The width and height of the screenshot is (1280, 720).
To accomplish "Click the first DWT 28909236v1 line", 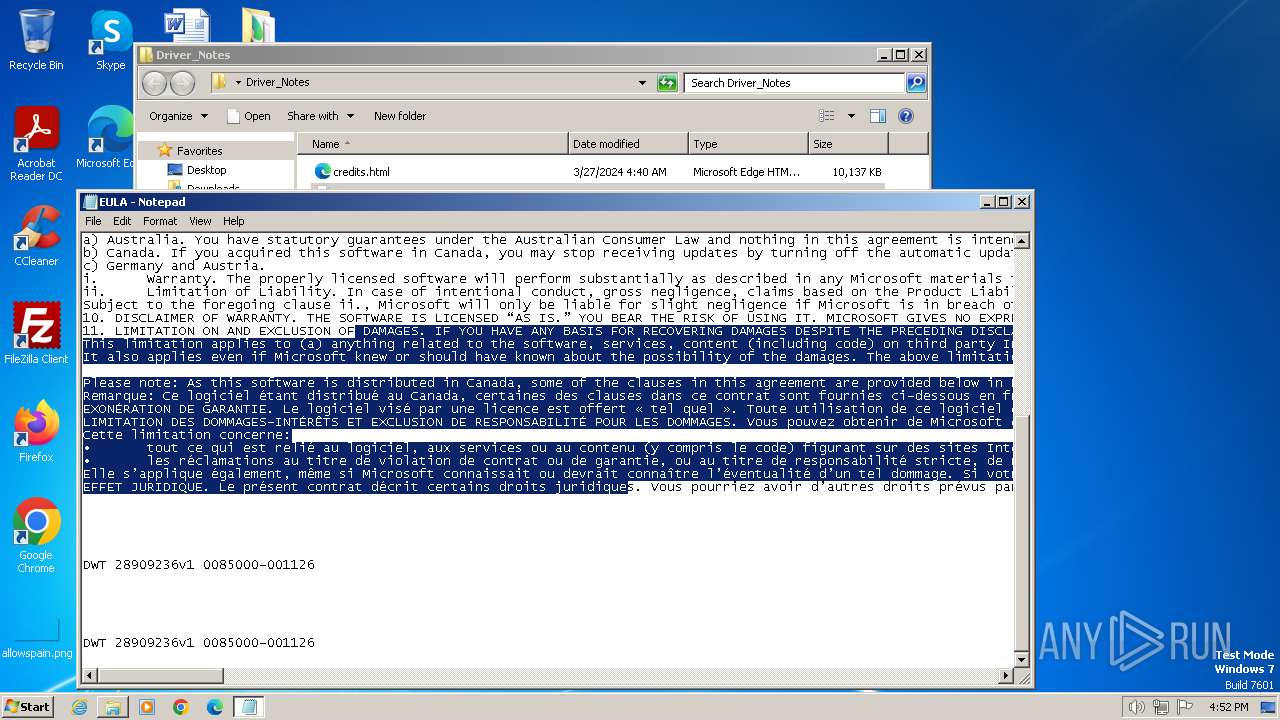I will [x=199, y=565].
